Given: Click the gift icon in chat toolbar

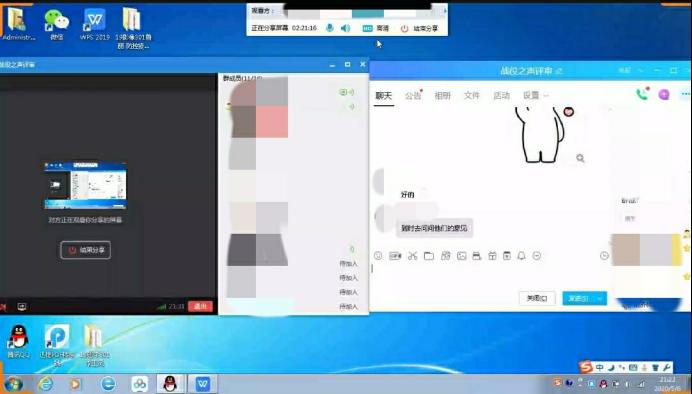Looking at the screenshot, I should point(492,255).
